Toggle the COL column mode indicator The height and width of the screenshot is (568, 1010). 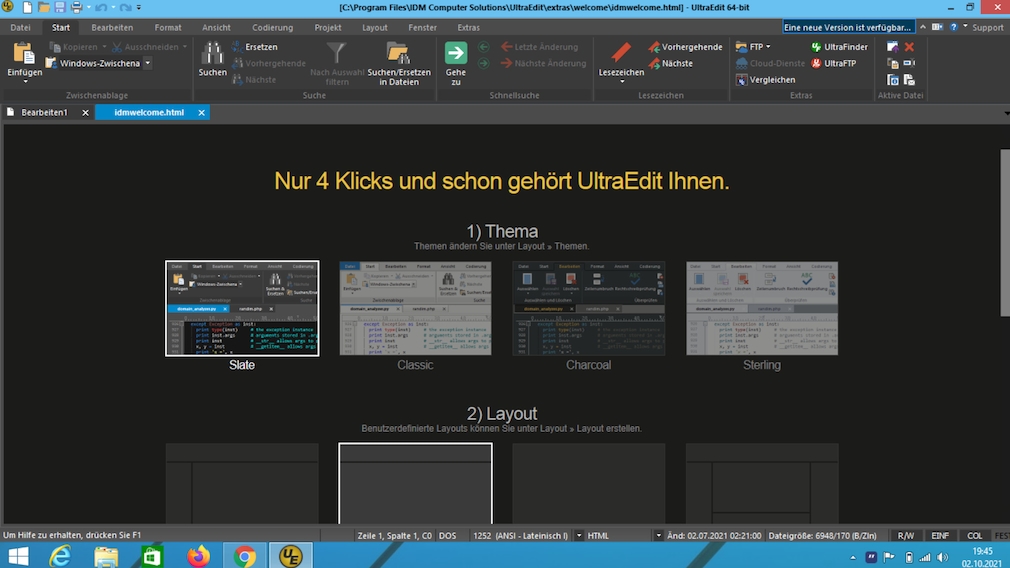click(974, 535)
